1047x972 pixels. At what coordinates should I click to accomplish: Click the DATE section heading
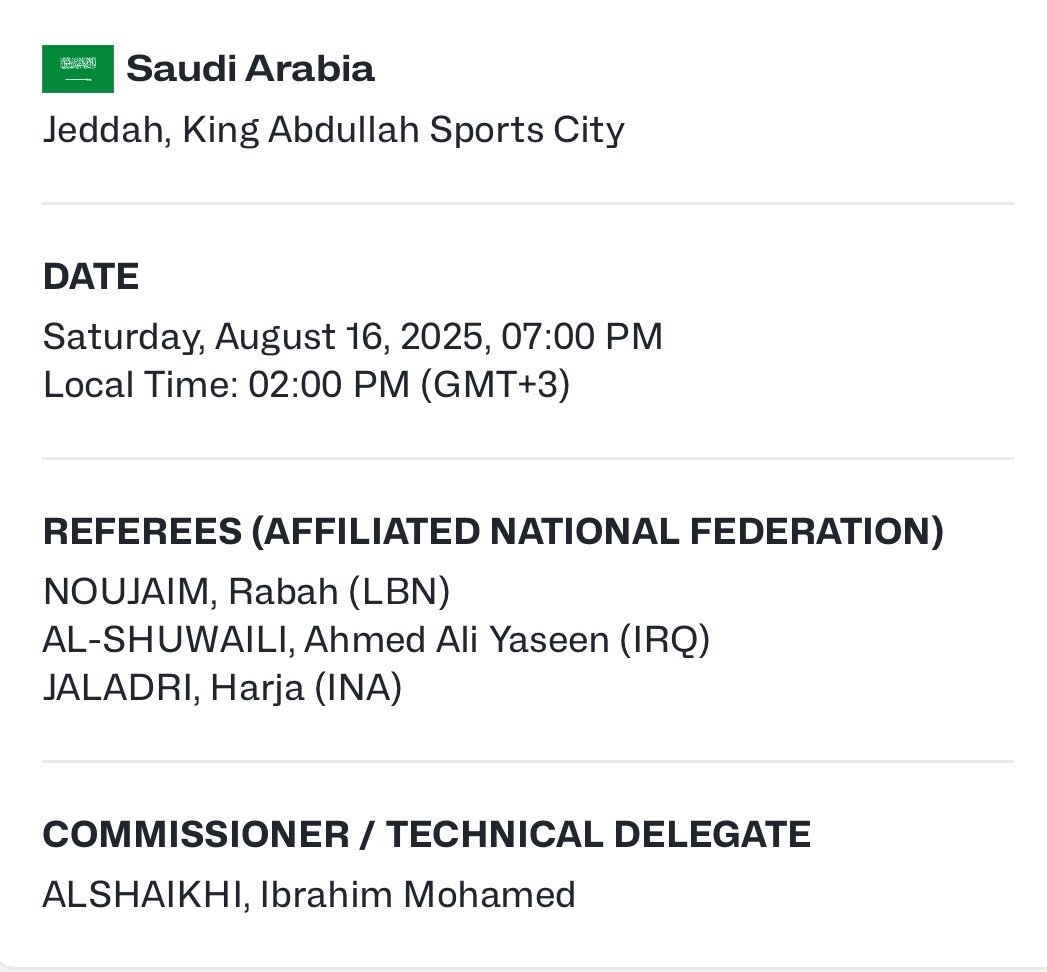(x=91, y=276)
